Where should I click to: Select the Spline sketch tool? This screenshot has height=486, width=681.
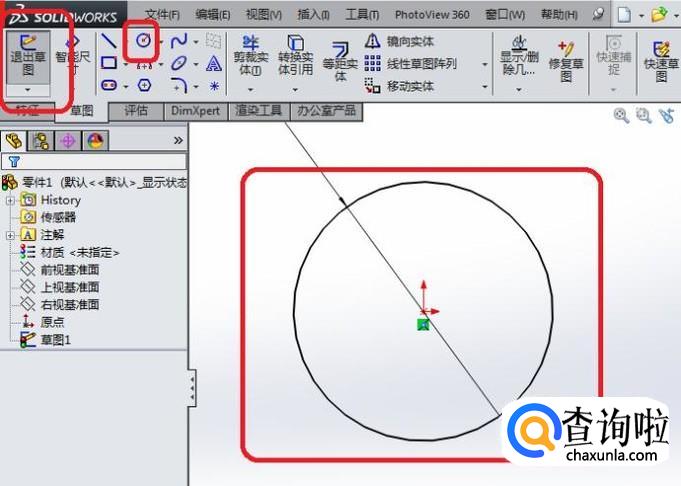click(x=179, y=41)
